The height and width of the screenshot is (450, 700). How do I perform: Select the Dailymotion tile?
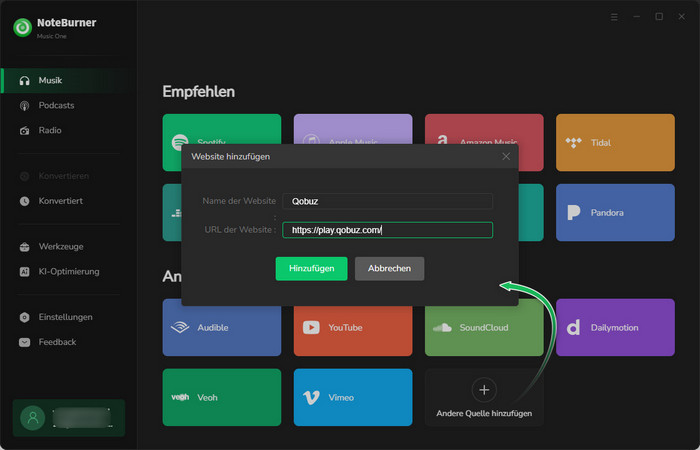point(615,327)
